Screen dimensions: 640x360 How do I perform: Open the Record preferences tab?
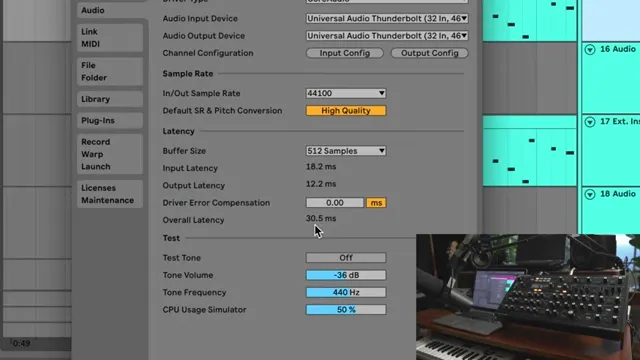click(x=96, y=142)
